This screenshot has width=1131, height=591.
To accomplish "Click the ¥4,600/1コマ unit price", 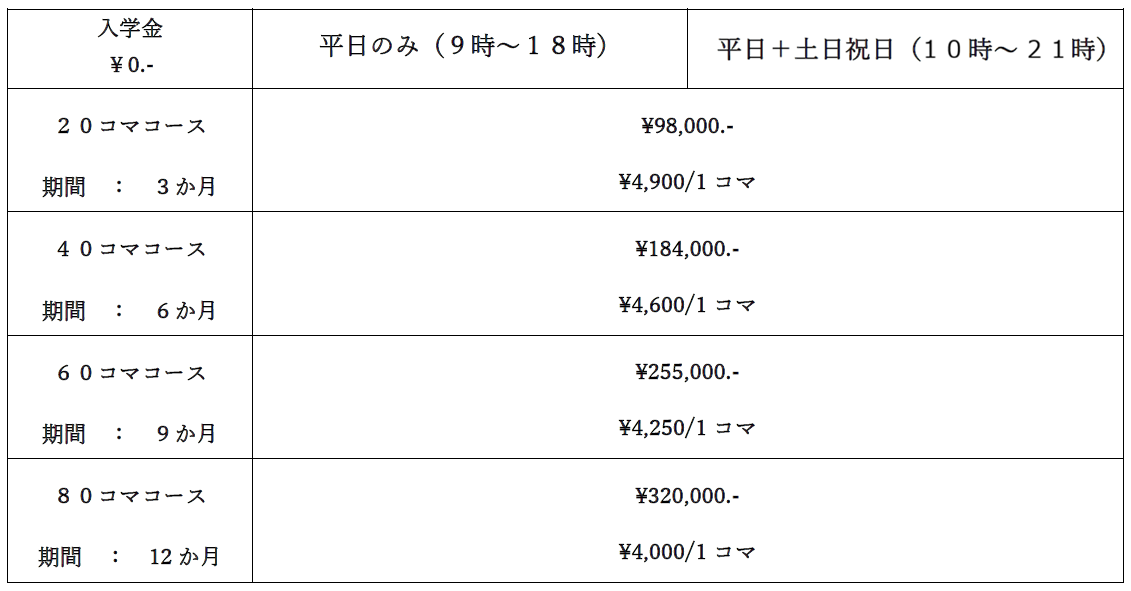I will click(x=687, y=305).
